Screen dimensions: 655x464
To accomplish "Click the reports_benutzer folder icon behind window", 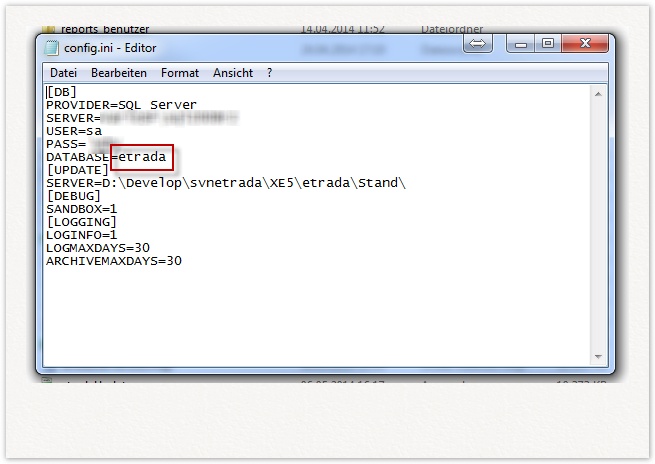I will 49,30.
